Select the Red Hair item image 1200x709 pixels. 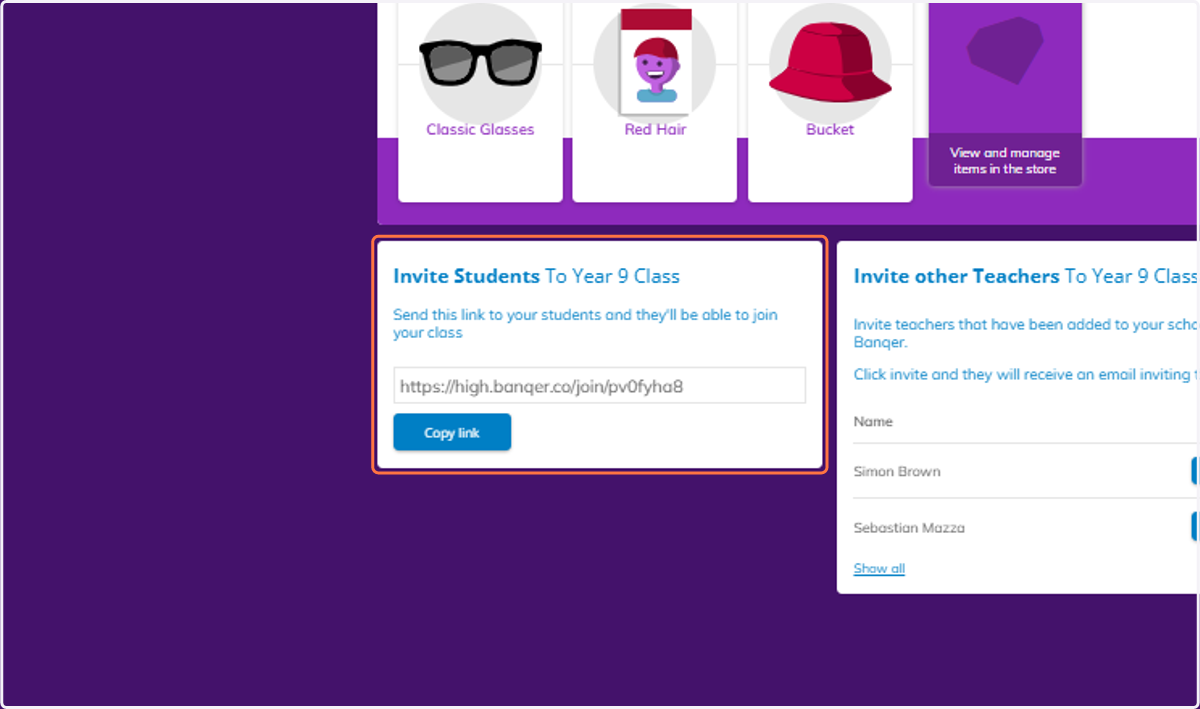[655, 61]
